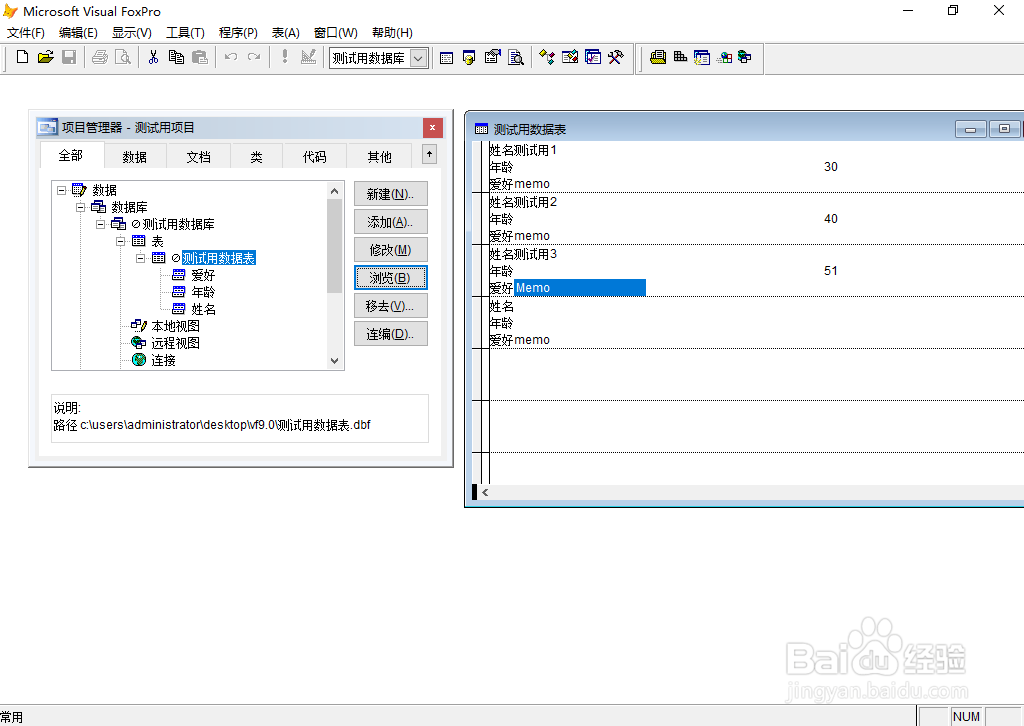Click the Modify Form ruler icon
The width and height of the screenshot is (1024, 726).
click(x=308, y=57)
